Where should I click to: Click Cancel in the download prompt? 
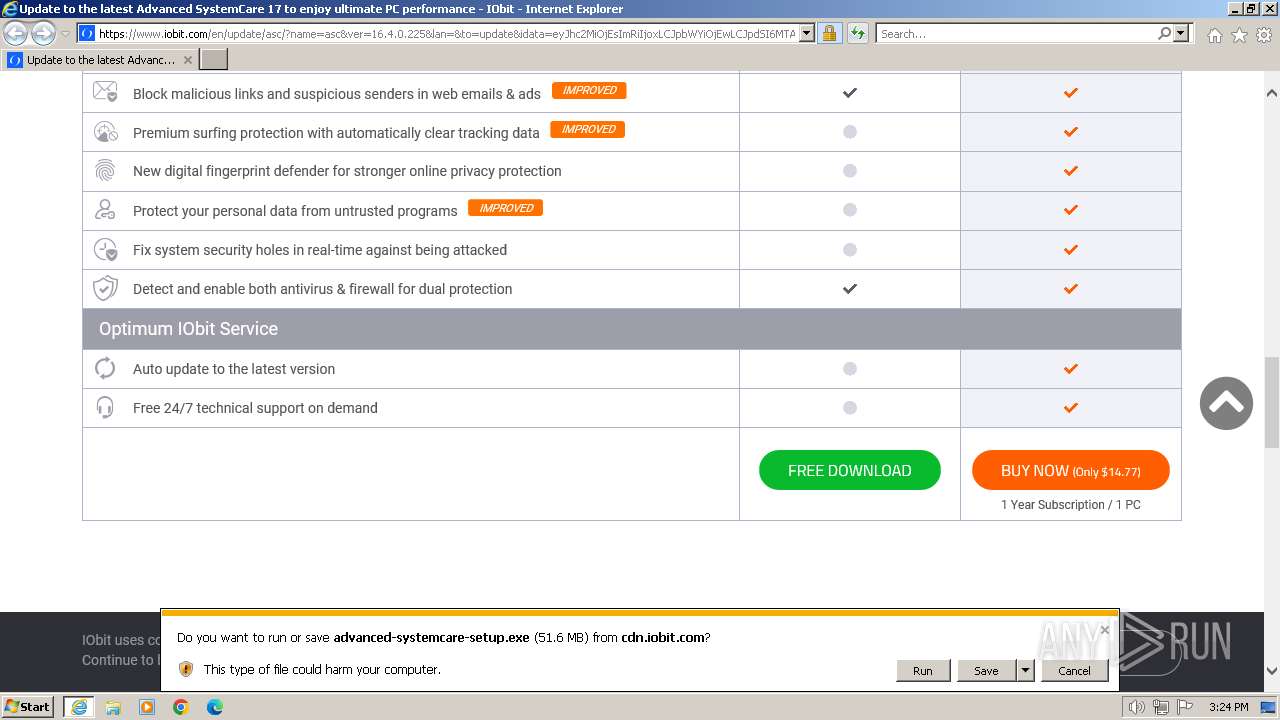(1075, 671)
